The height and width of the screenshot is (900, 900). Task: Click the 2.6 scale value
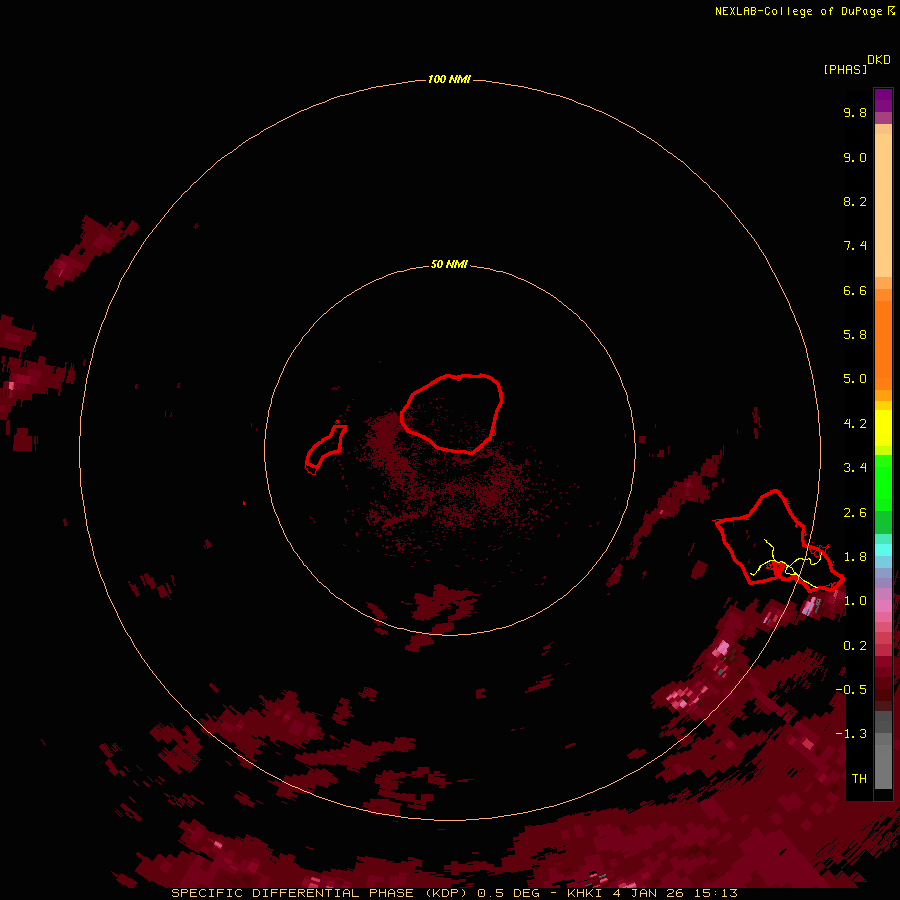[x=855, y=513]
